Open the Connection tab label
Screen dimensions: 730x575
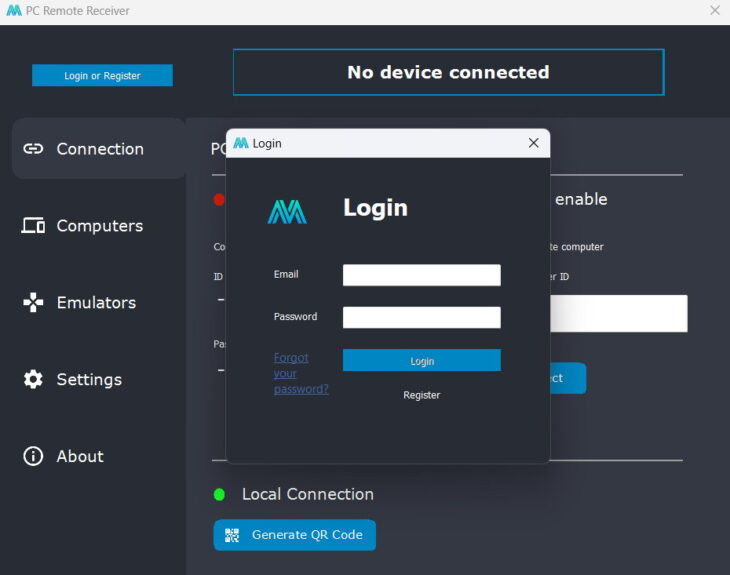pyautogui.click(x=100, y=149)
